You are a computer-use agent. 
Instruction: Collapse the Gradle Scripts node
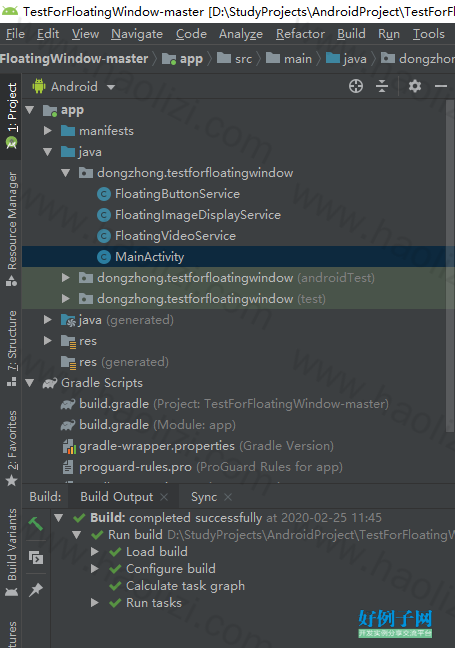29,383
